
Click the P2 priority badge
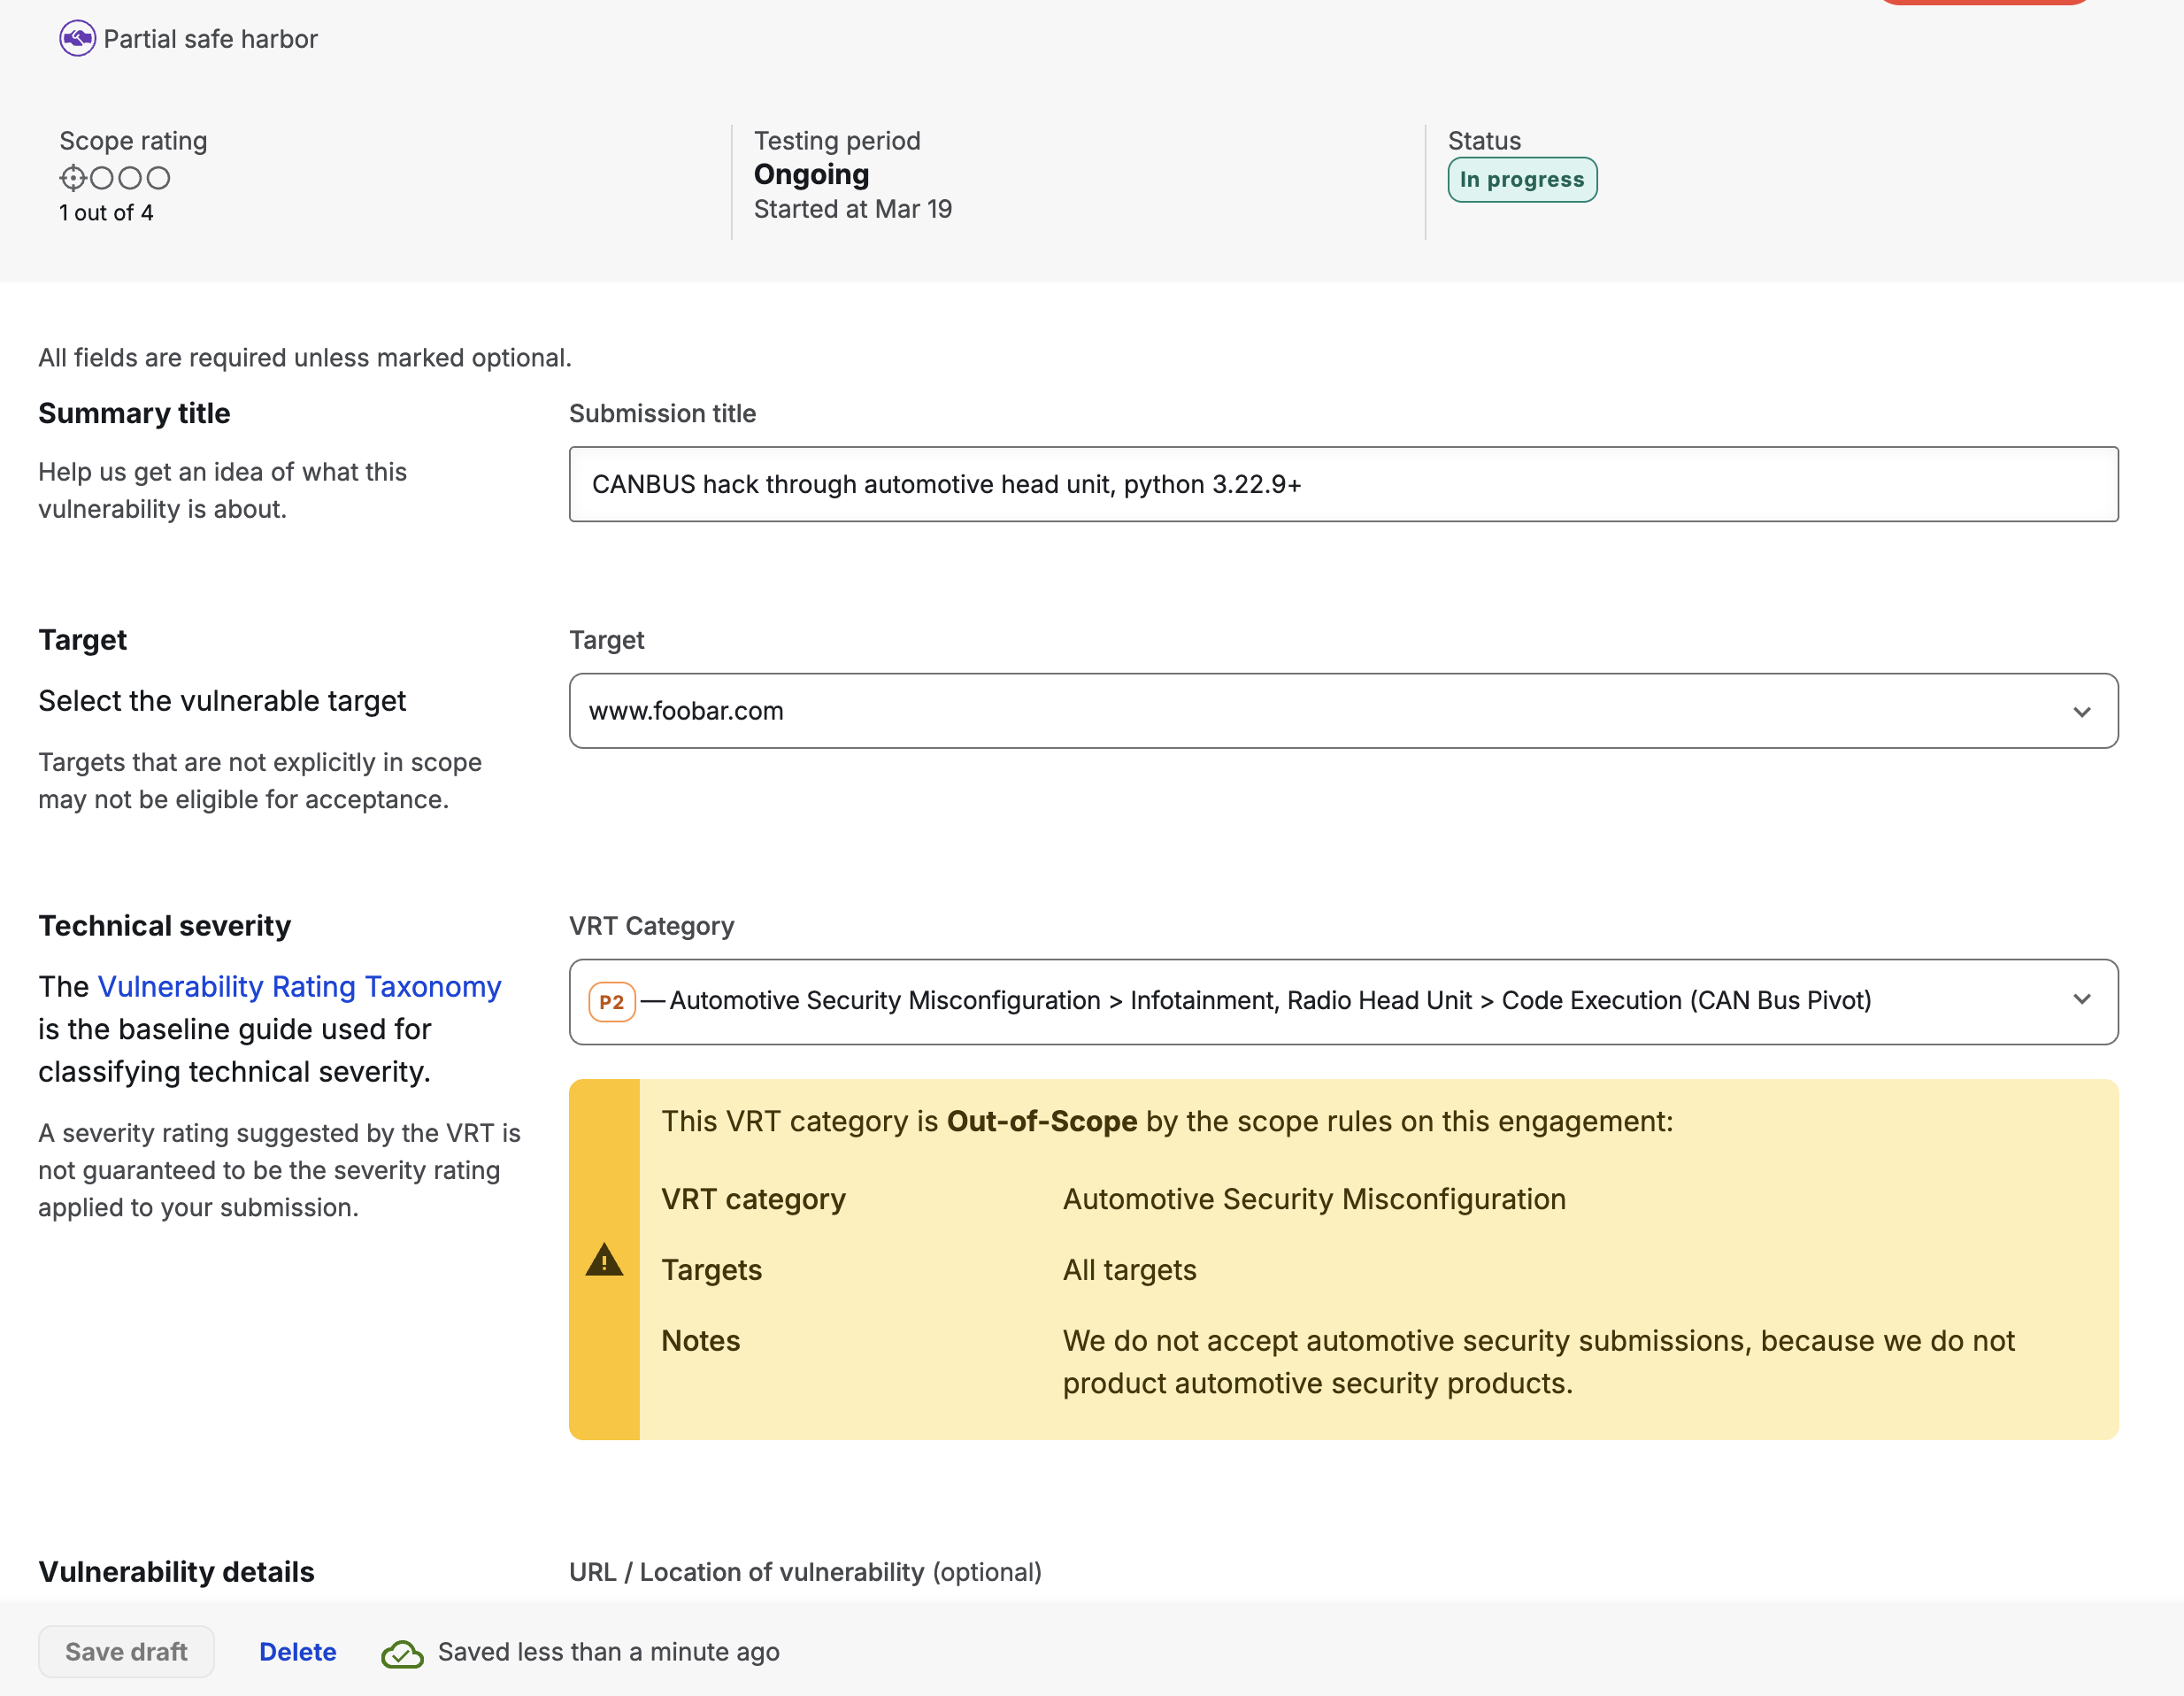(612, 1002)
